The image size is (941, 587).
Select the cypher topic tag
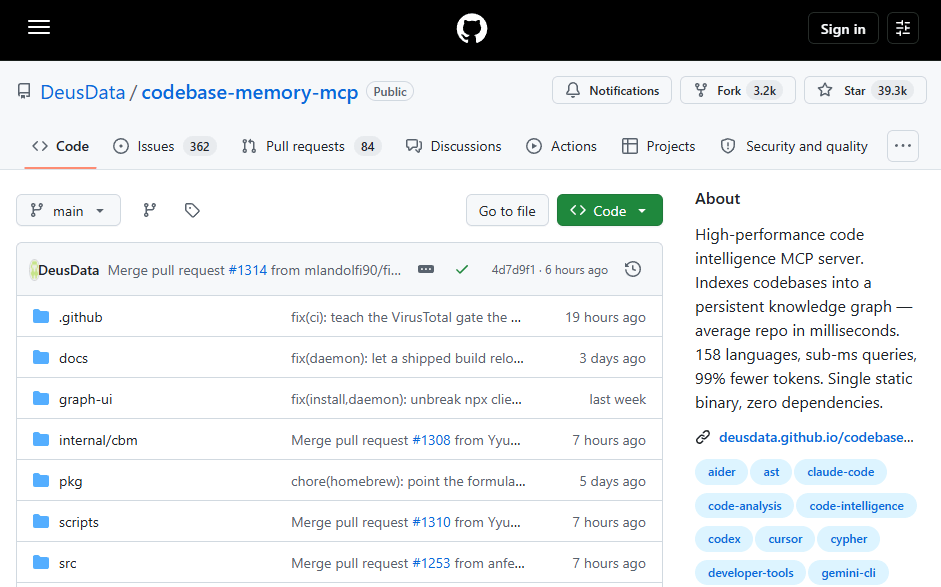click(849, 539)
